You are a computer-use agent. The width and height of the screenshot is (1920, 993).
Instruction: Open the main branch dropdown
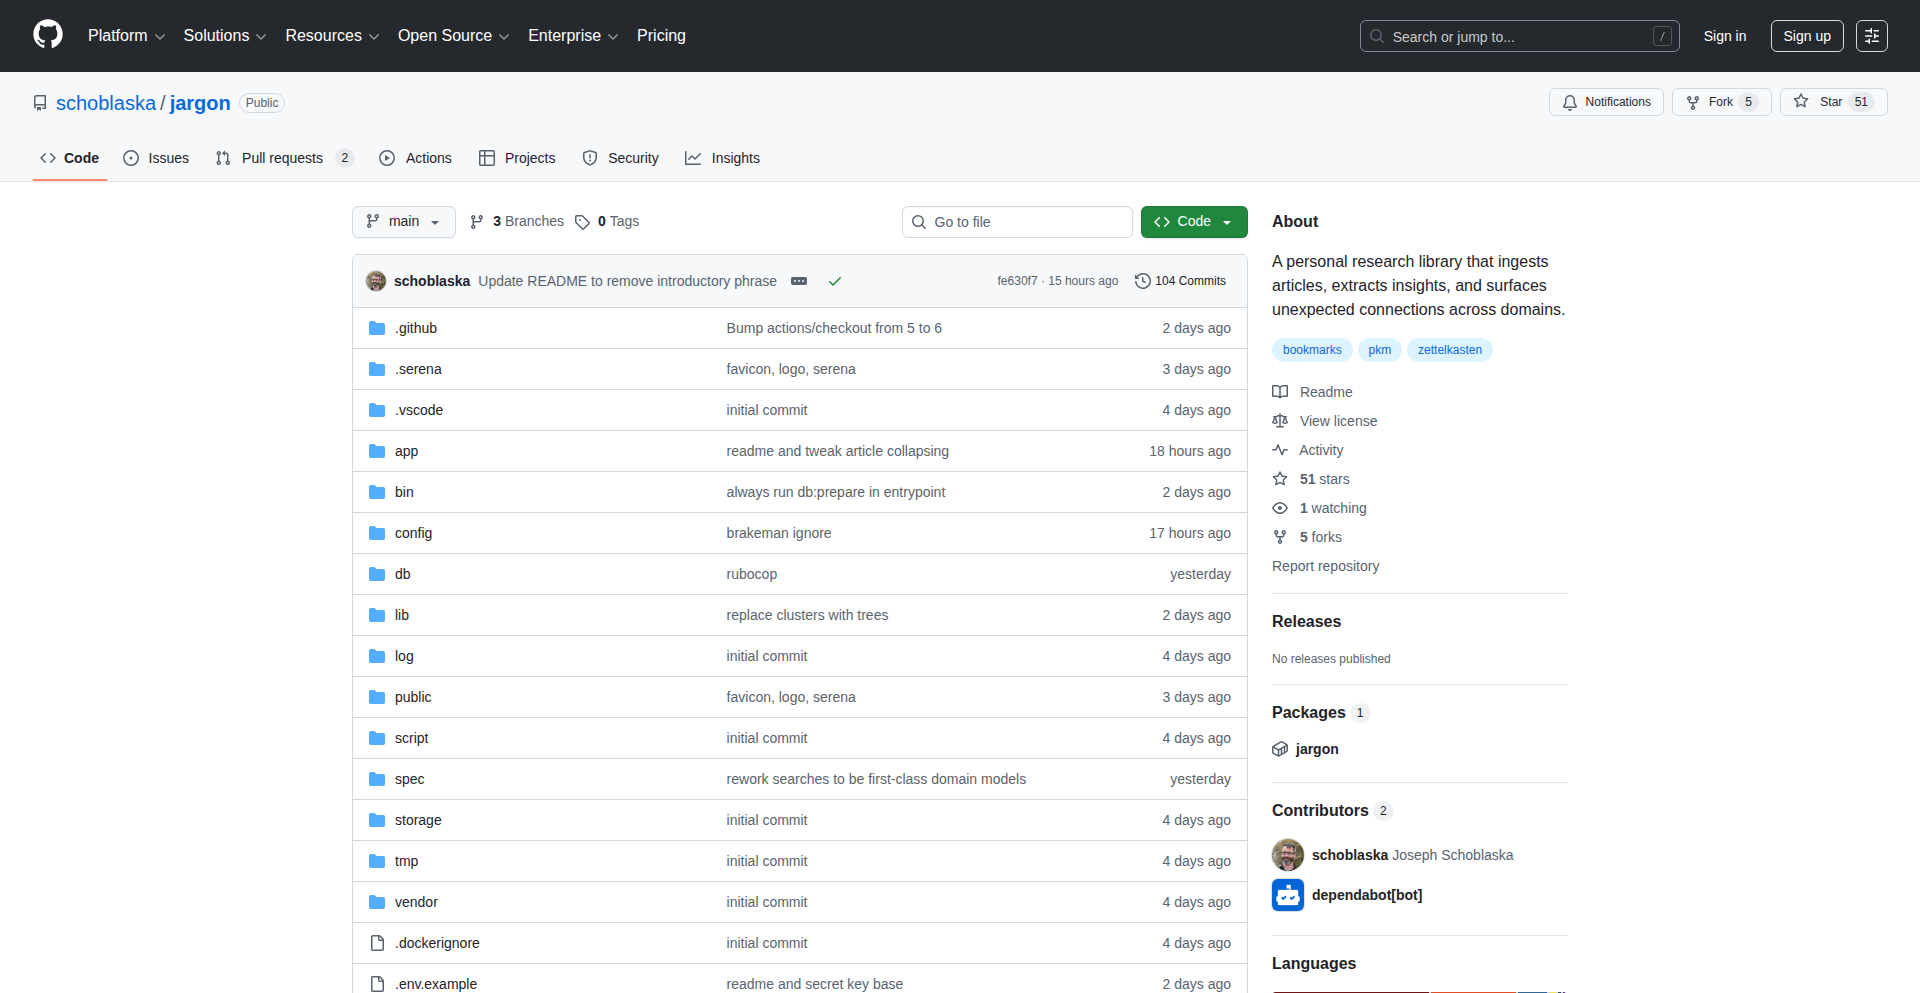click(403, 222)
